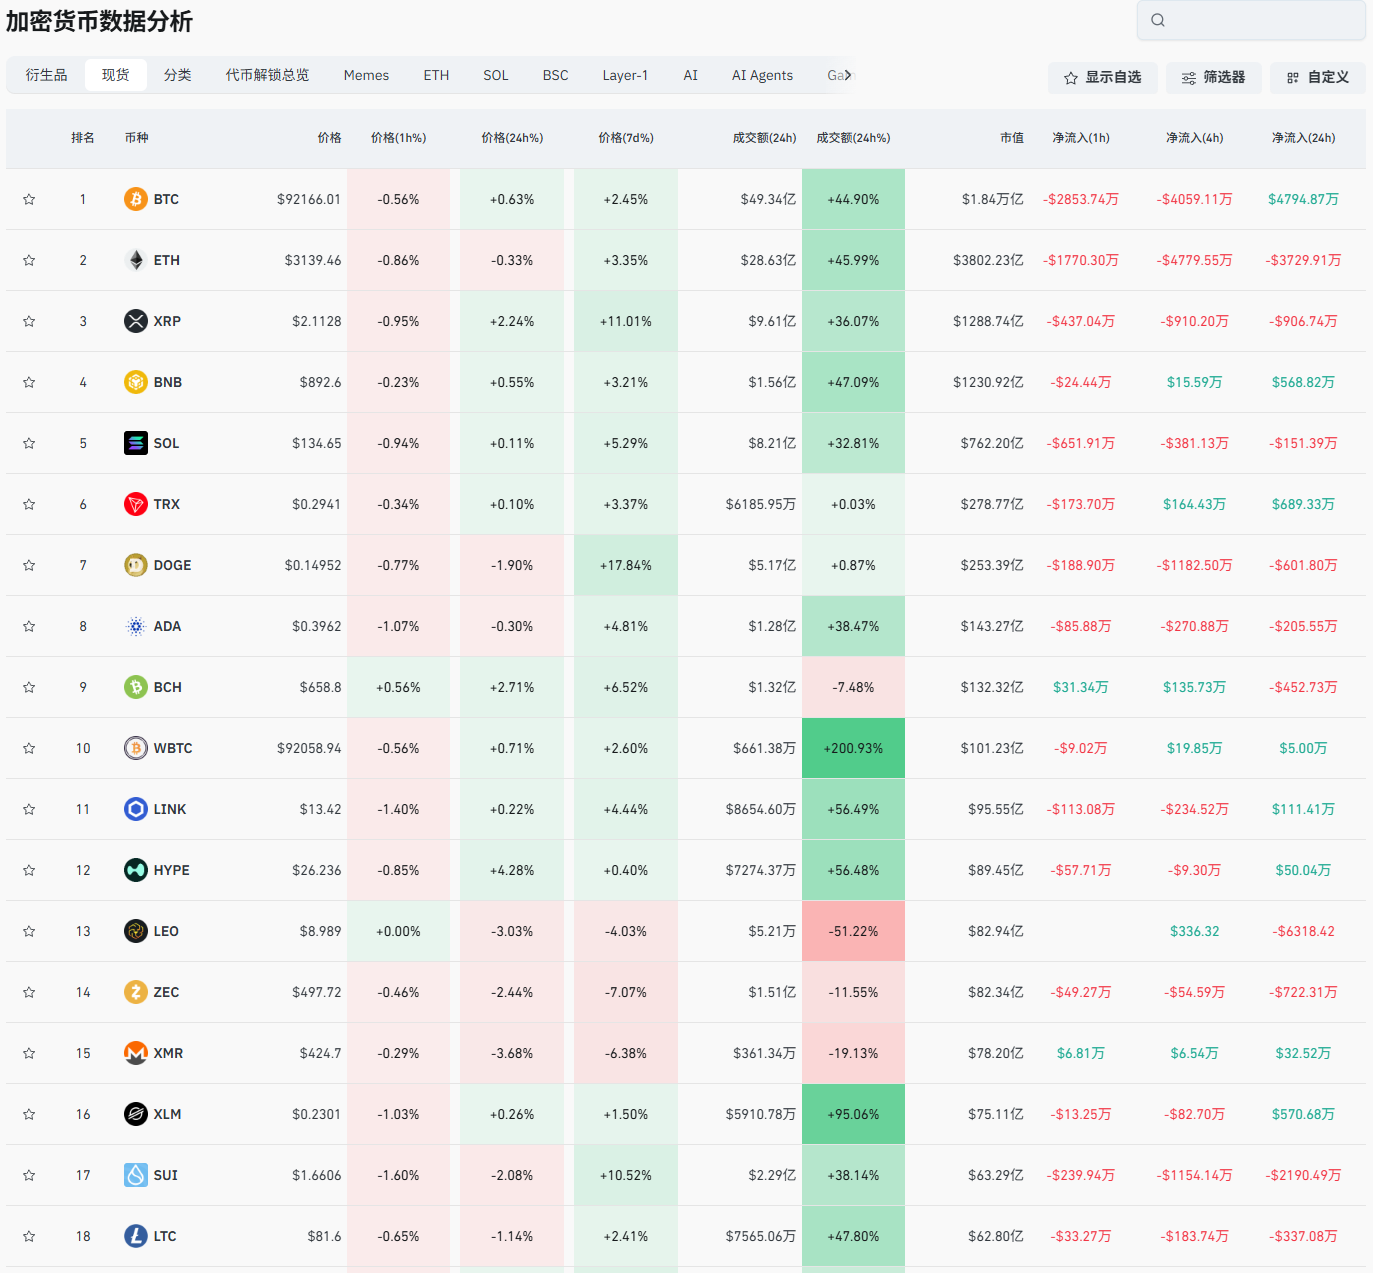
Task: Click WBTC's +200.93% volume change cell
Action: (x=853, y=748)
